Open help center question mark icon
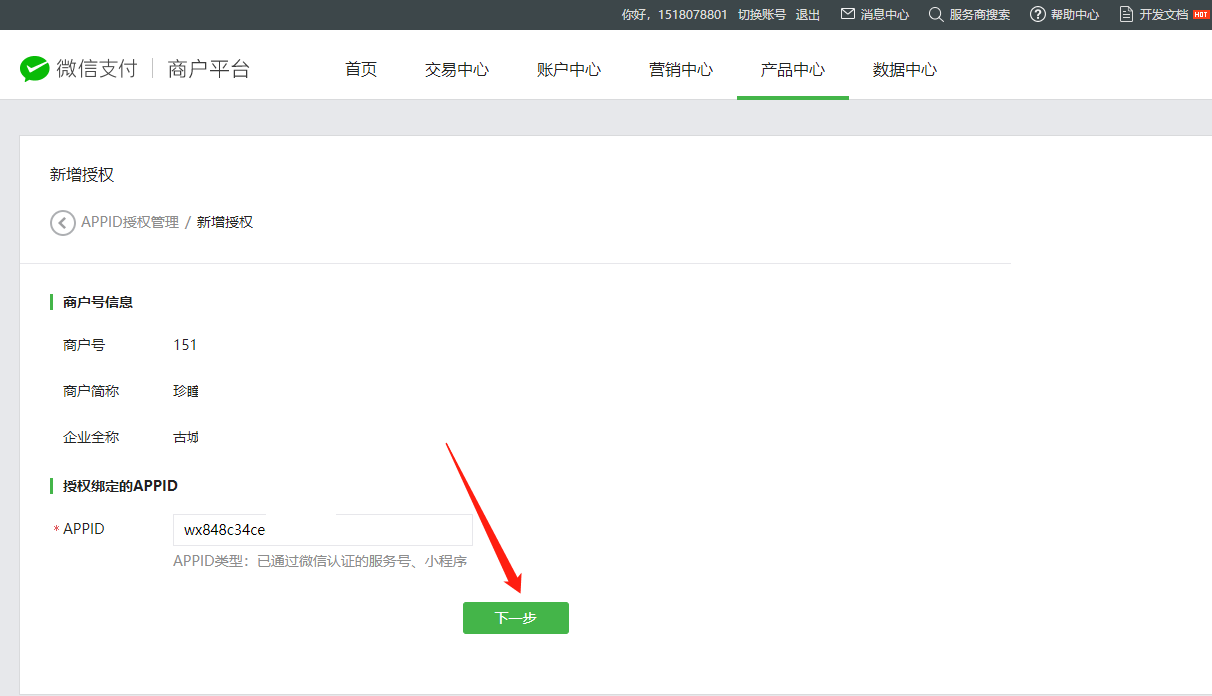 click(x=1038, y=14)
